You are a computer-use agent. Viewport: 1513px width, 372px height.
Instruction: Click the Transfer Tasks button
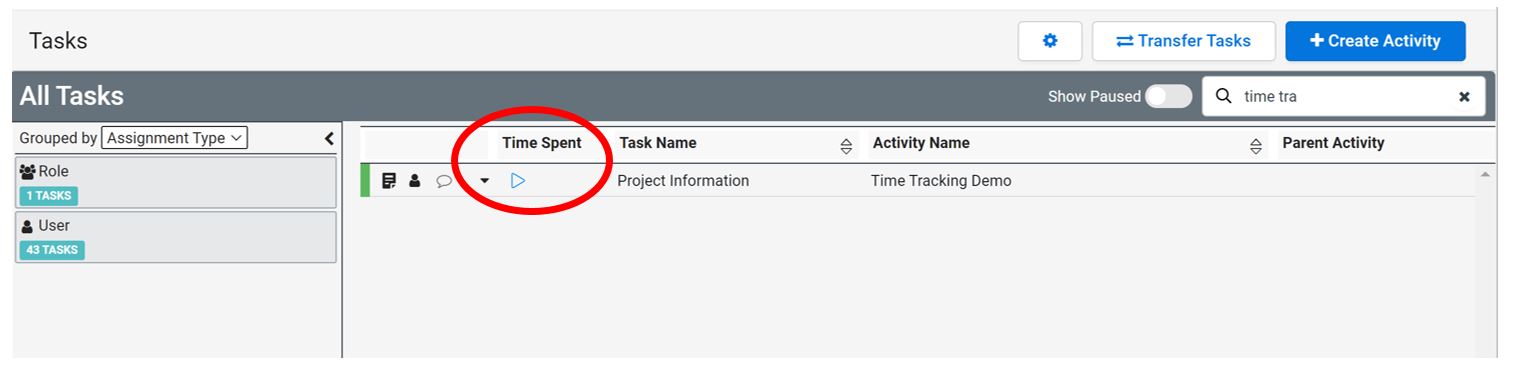(1184, 41)
